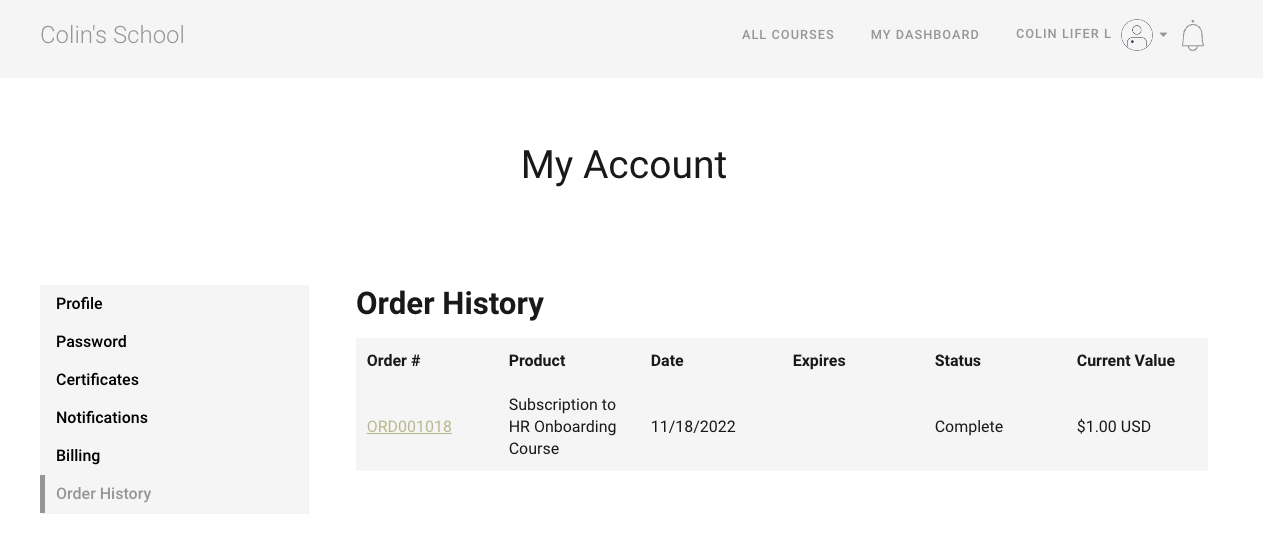This screenshot has height=534, width=1263.
Task: Click the Order # column header
Action: [x=393, y=361]
